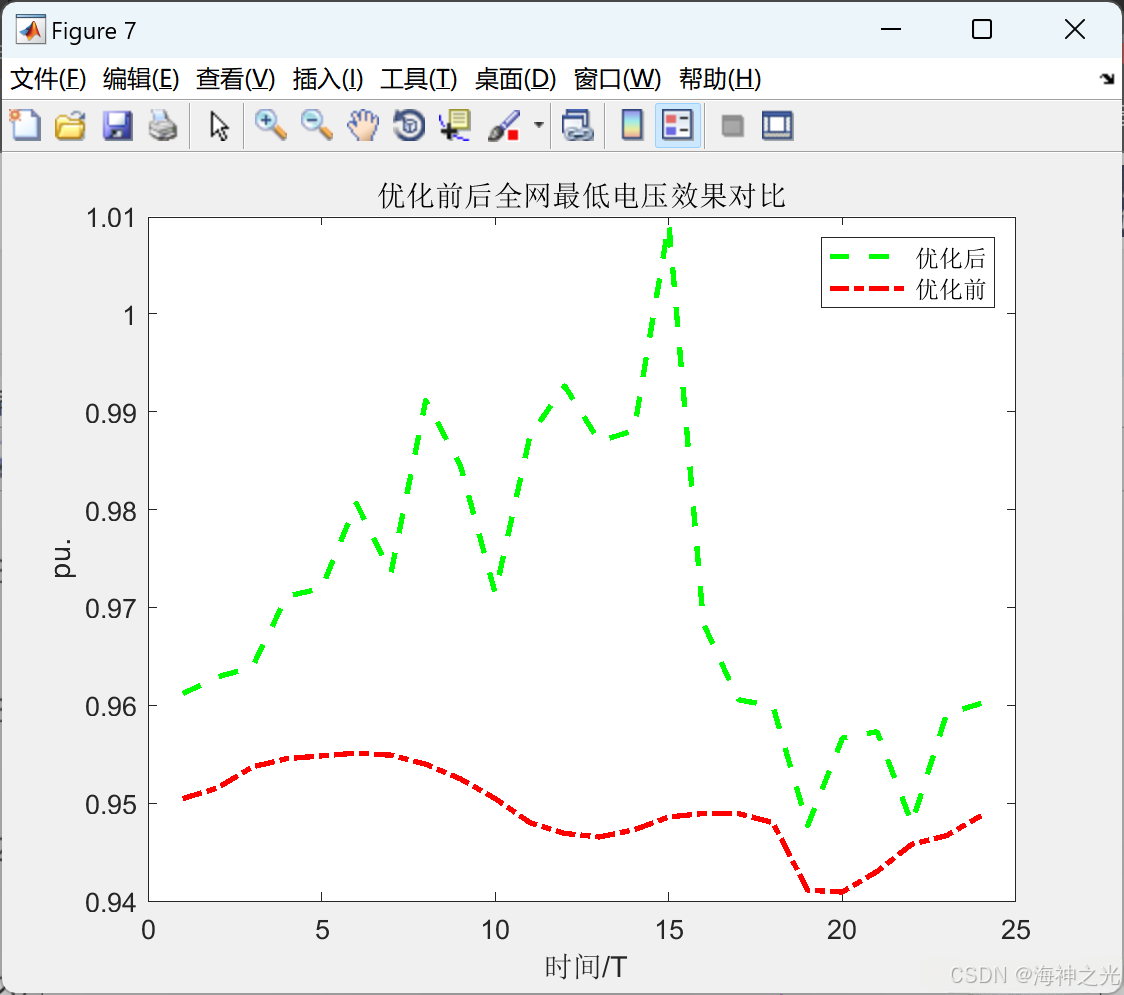Activate the Zoom Out magnifier tool
Viewport: 1124px width, 995px height.
[316, 125]
